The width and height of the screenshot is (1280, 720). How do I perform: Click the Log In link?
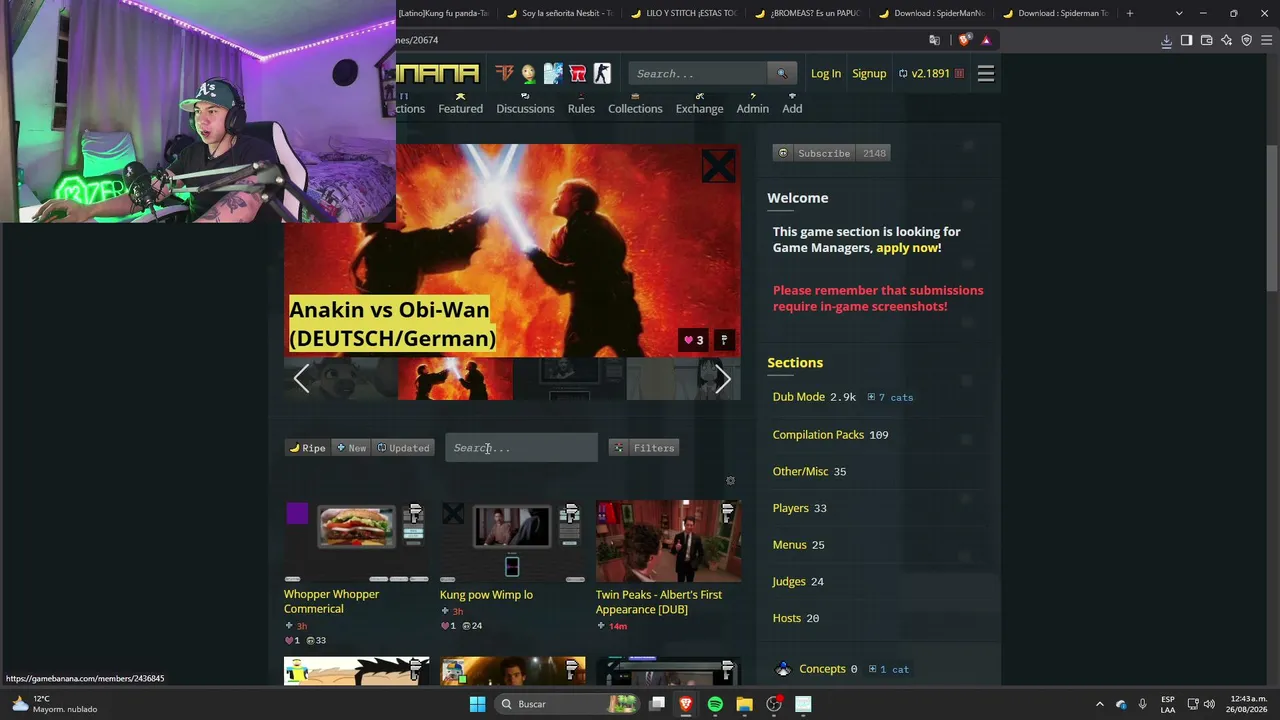(826, 73)
